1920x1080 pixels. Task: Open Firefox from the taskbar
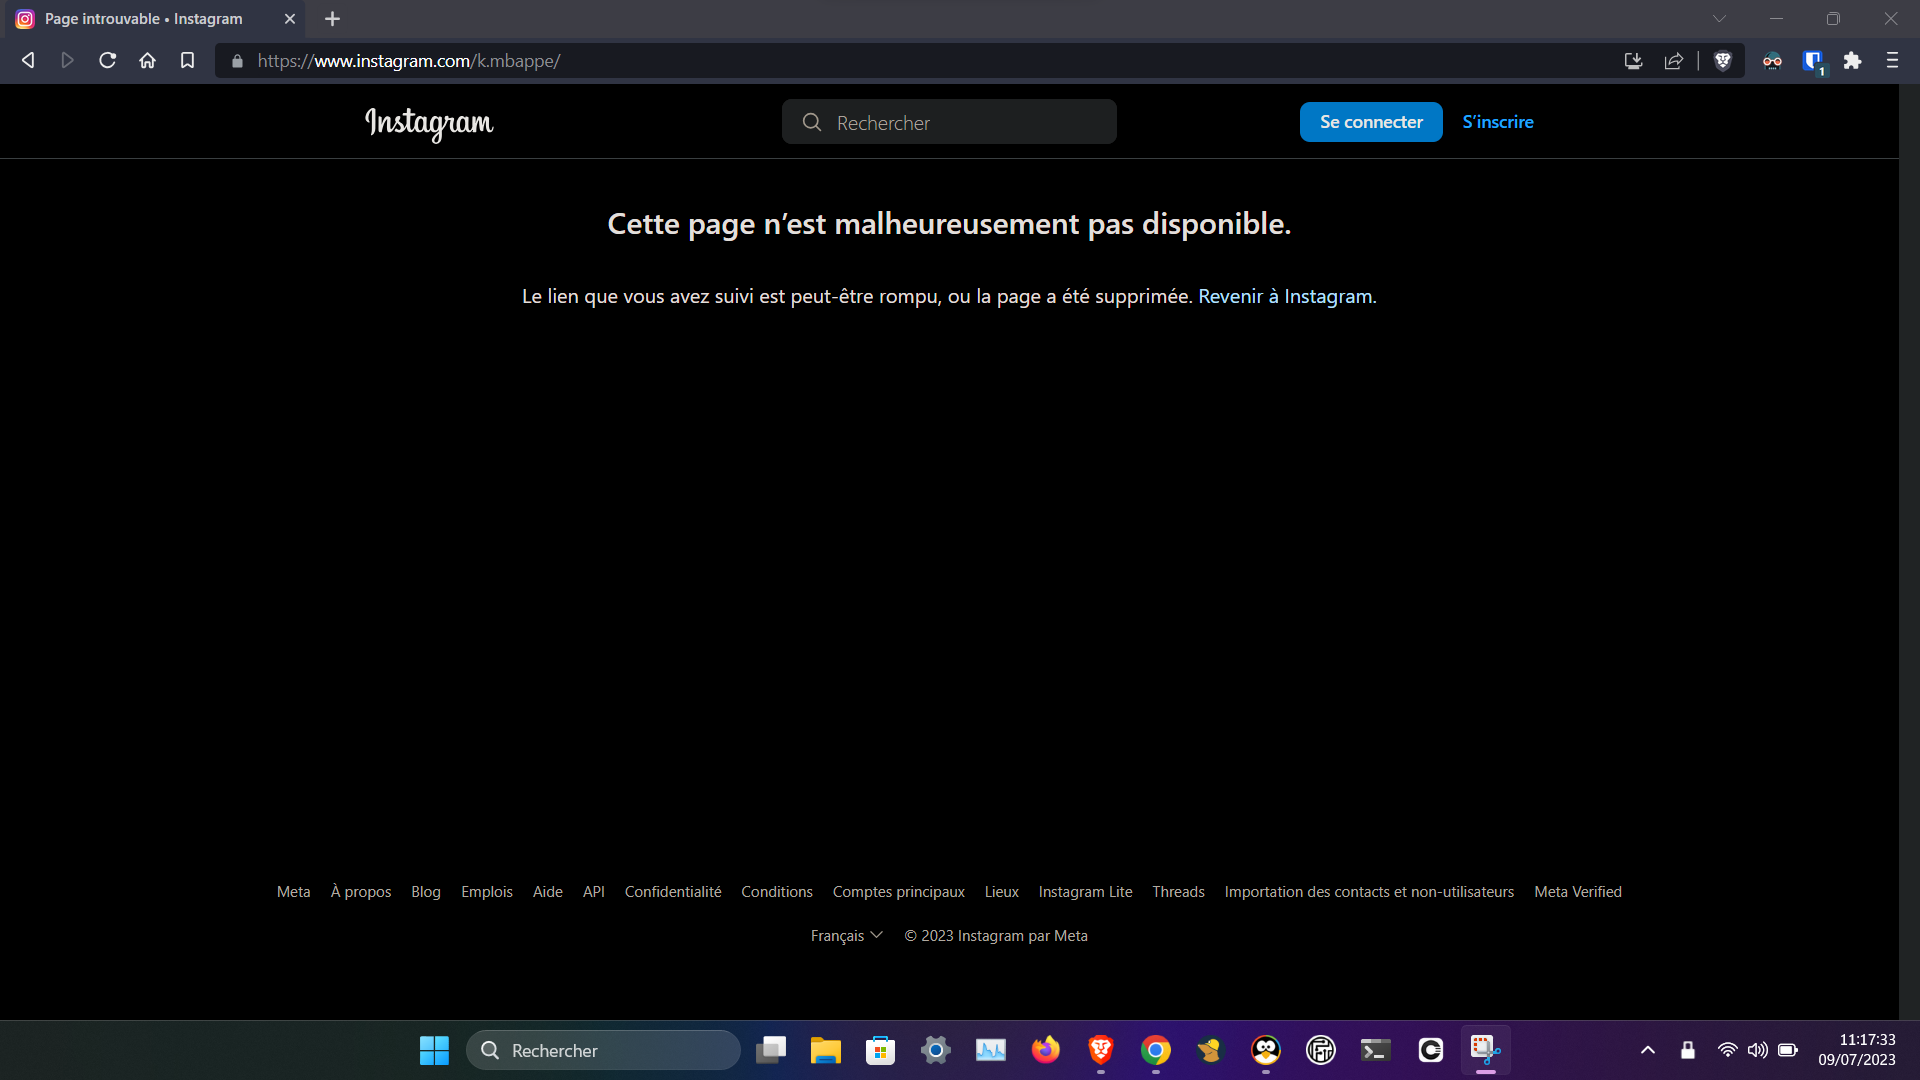[1045, 1050]
